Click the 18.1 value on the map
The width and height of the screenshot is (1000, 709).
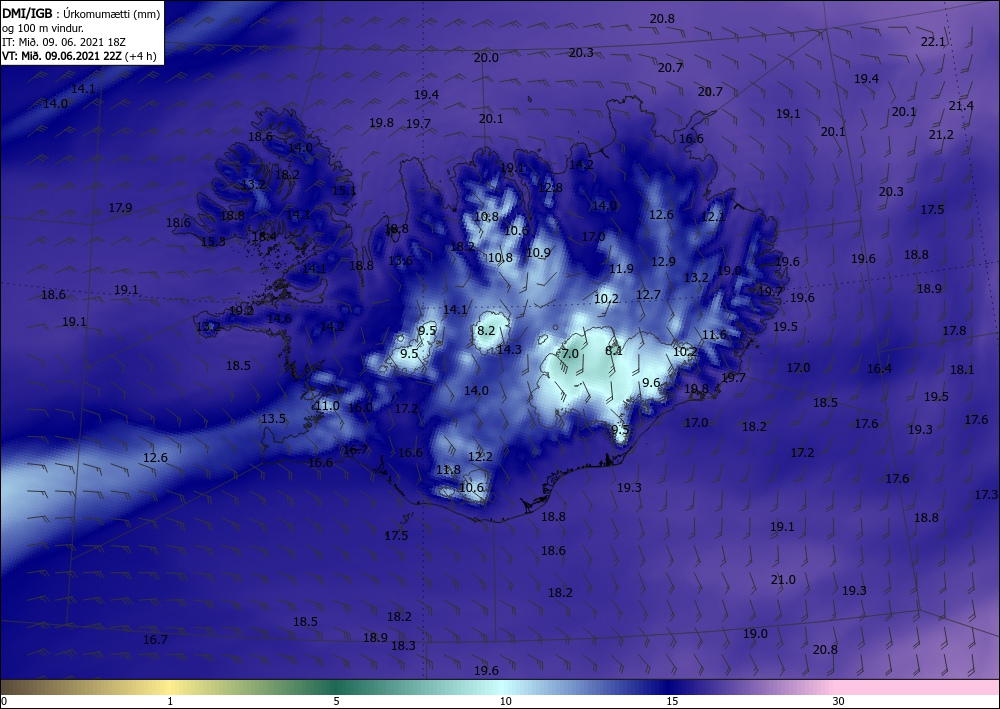coord(962,370)
